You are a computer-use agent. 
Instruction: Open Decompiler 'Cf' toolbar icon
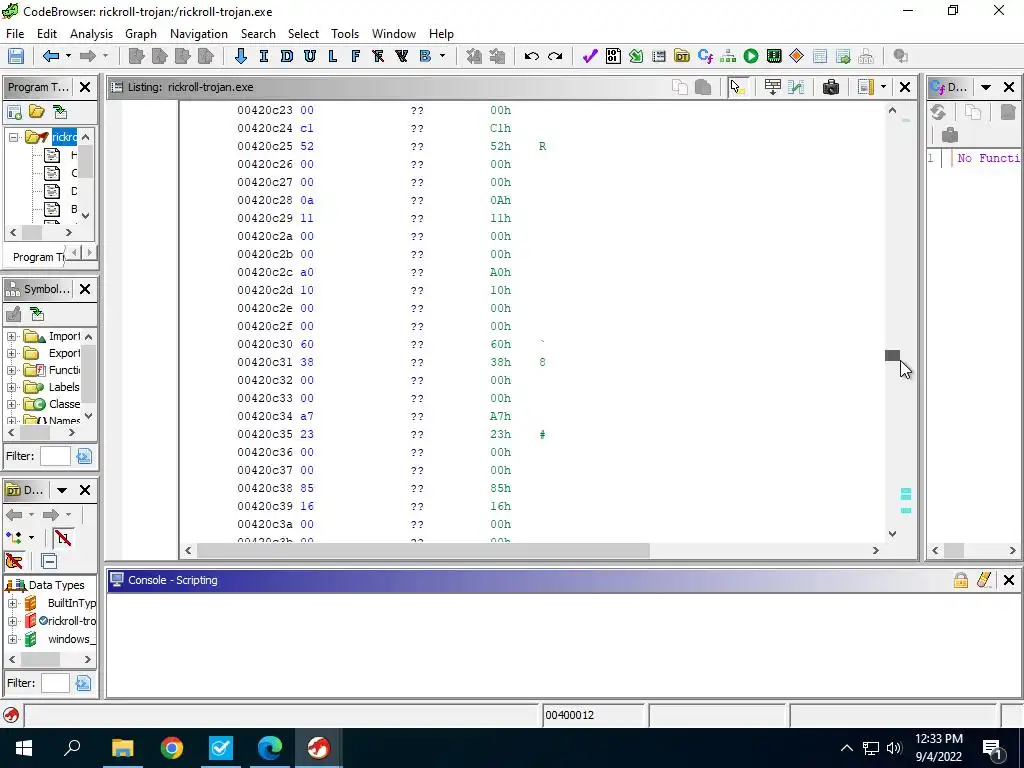pos(705,56)
